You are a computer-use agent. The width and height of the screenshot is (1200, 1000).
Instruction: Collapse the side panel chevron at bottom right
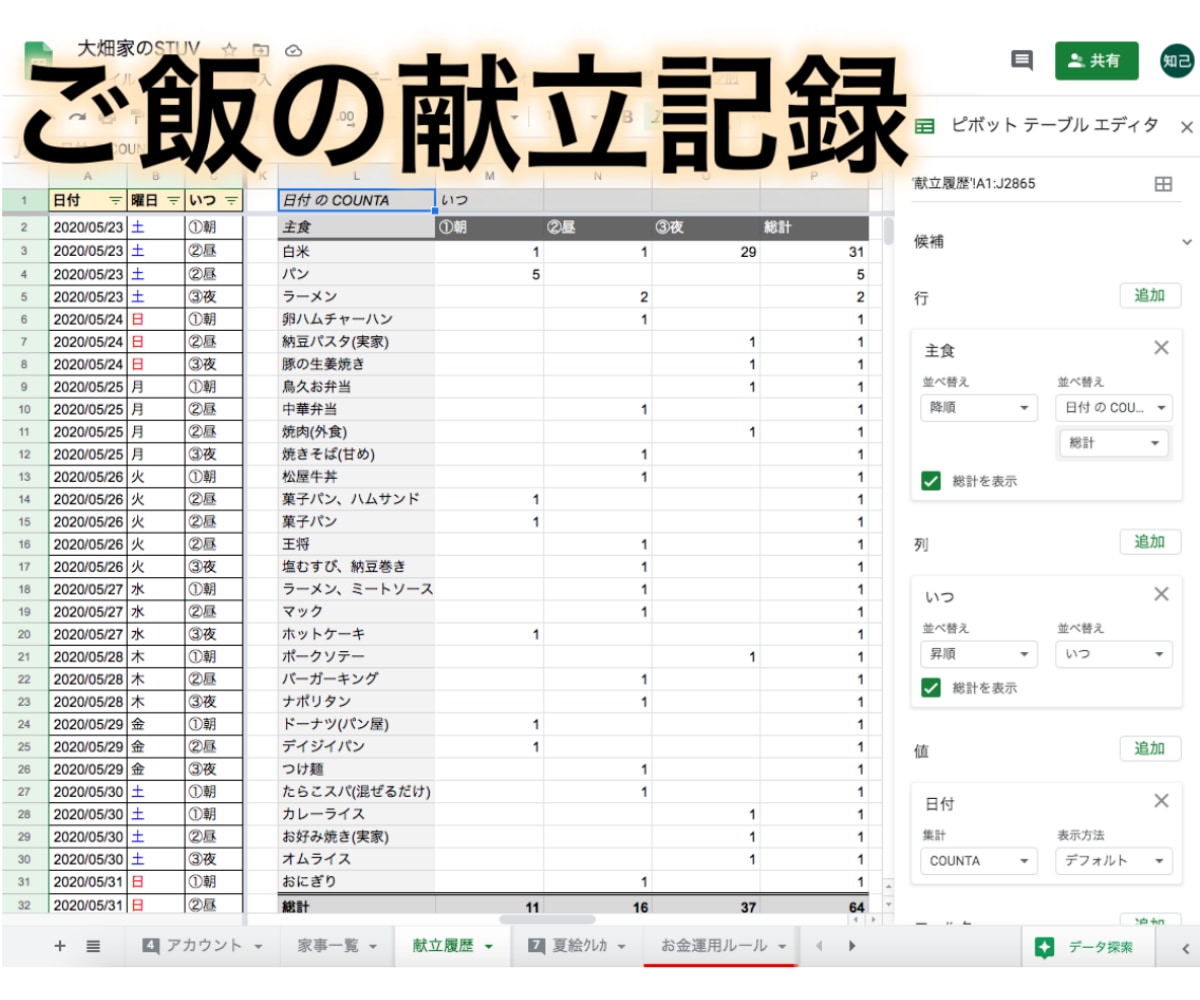click(1186, 948)
